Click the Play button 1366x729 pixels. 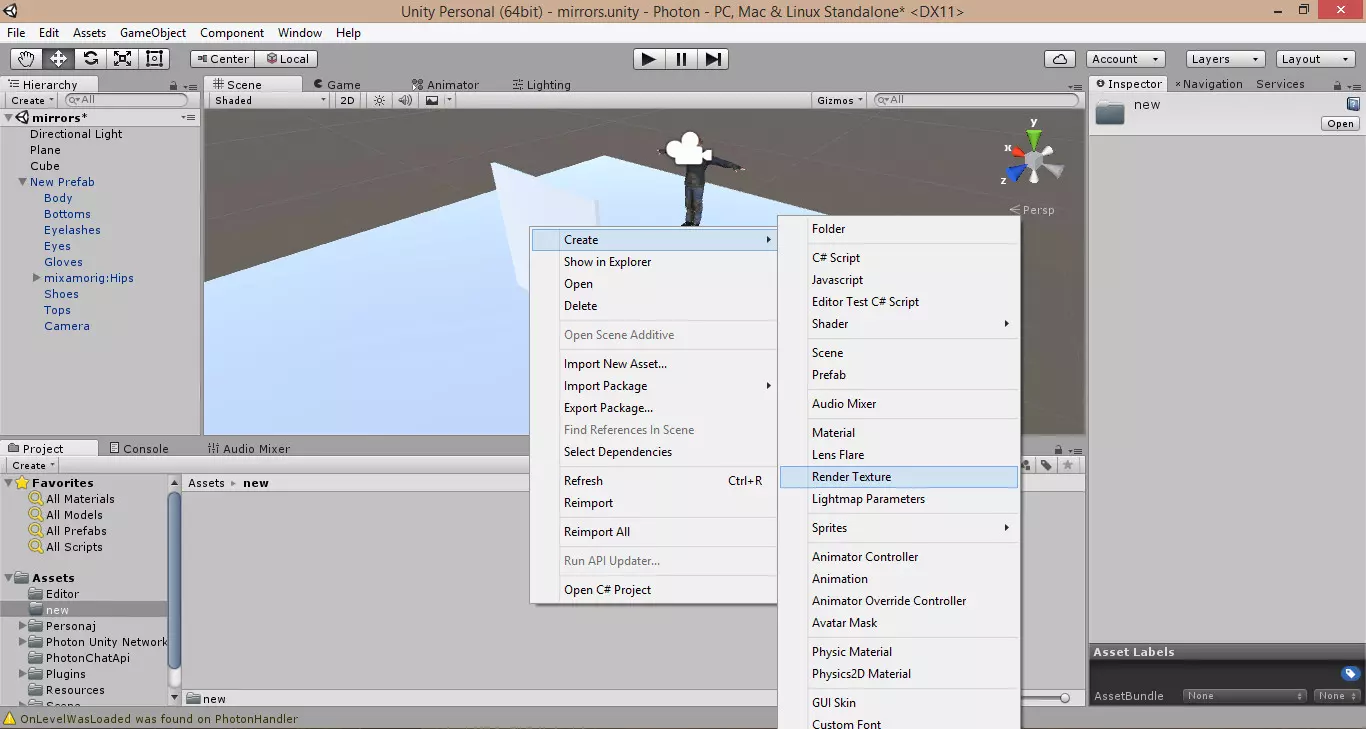648,59
